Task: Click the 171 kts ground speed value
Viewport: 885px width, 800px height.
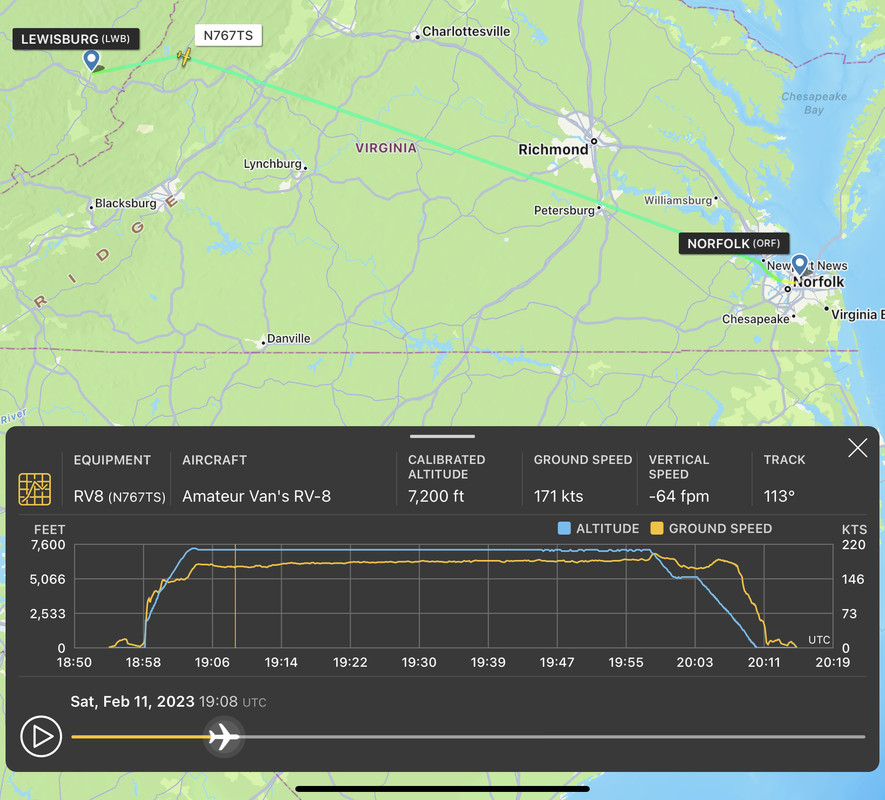Action: pos(558,496)
